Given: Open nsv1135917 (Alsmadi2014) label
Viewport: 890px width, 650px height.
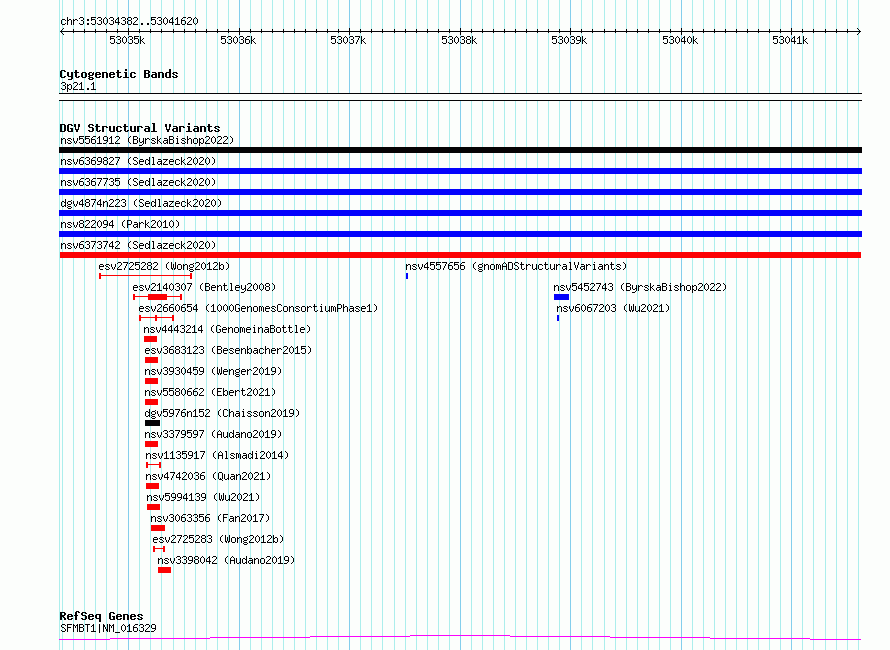Looking at the screenshot, I should tap(217, 455).
